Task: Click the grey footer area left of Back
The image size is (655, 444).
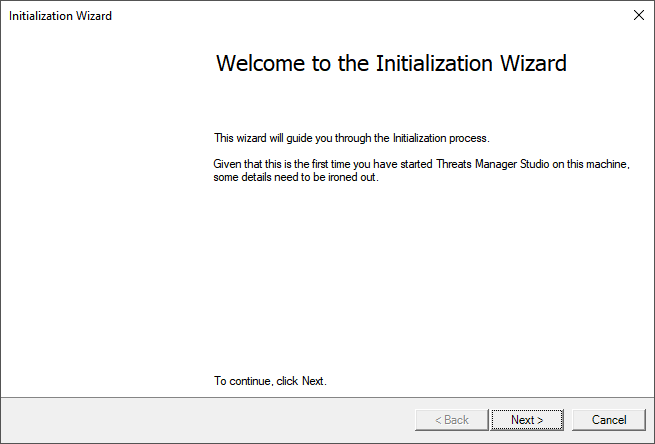Action: 200,420
